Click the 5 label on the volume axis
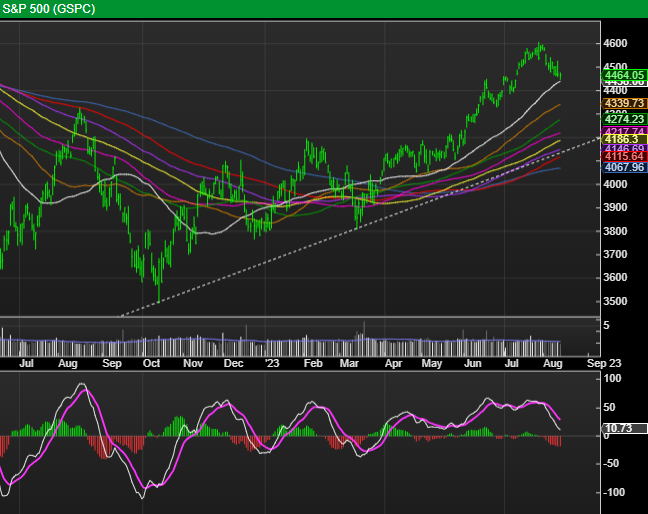Viewport: 648px width, 514px height. click(606, 325)
